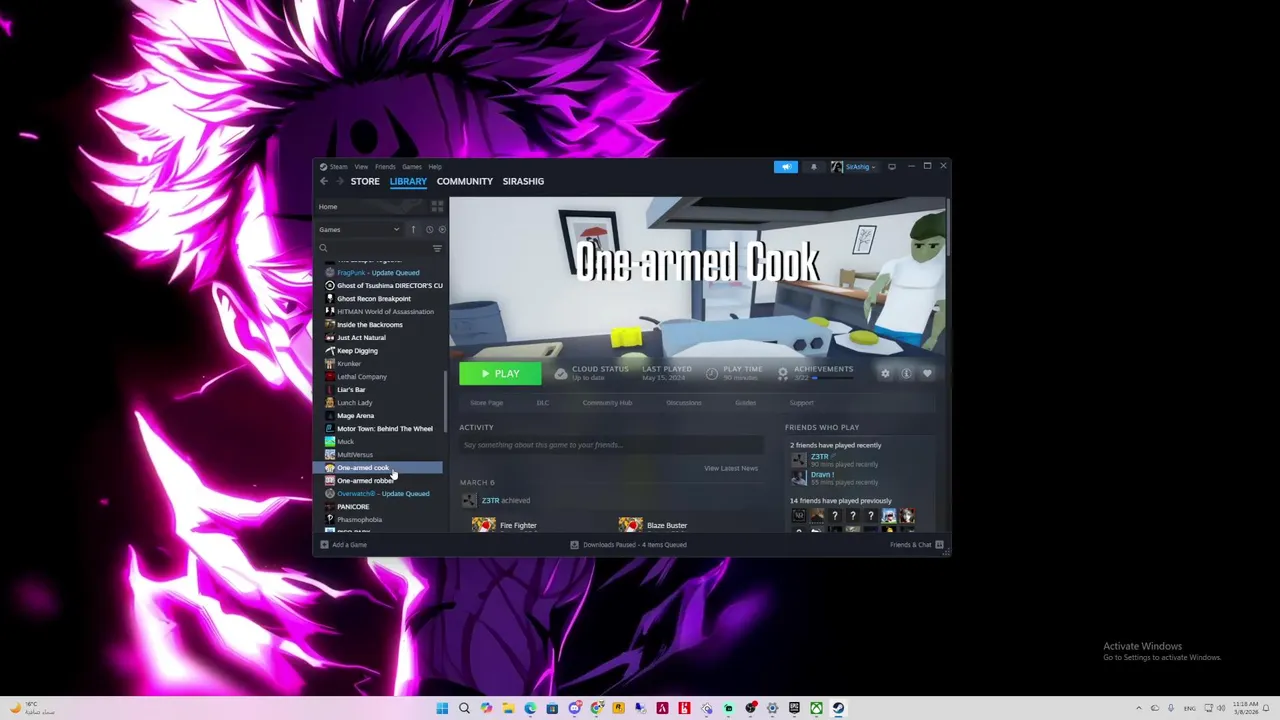Switch to Big Picture mode icon

click(x=892, y=167)
